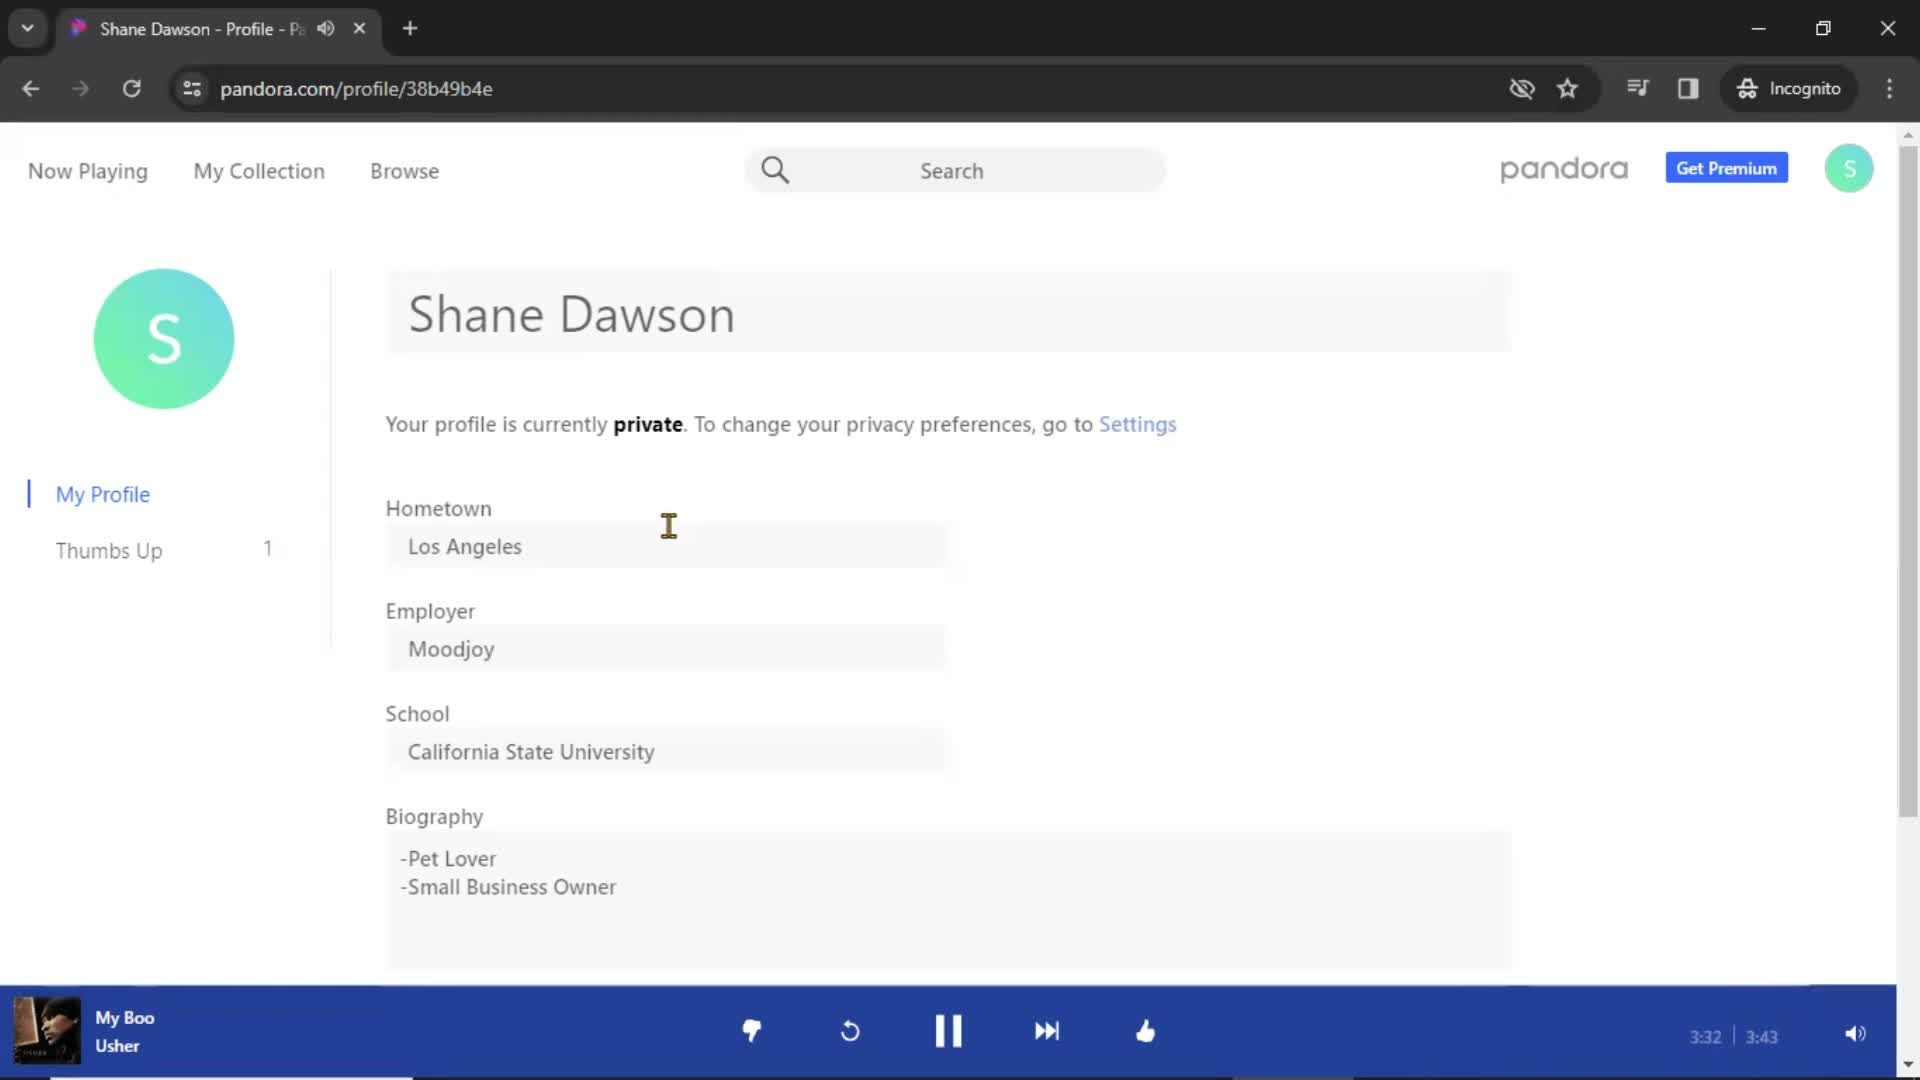Click elapsed time 3:32
Screen dimensions: 1920x1080
[1705, 1037]
